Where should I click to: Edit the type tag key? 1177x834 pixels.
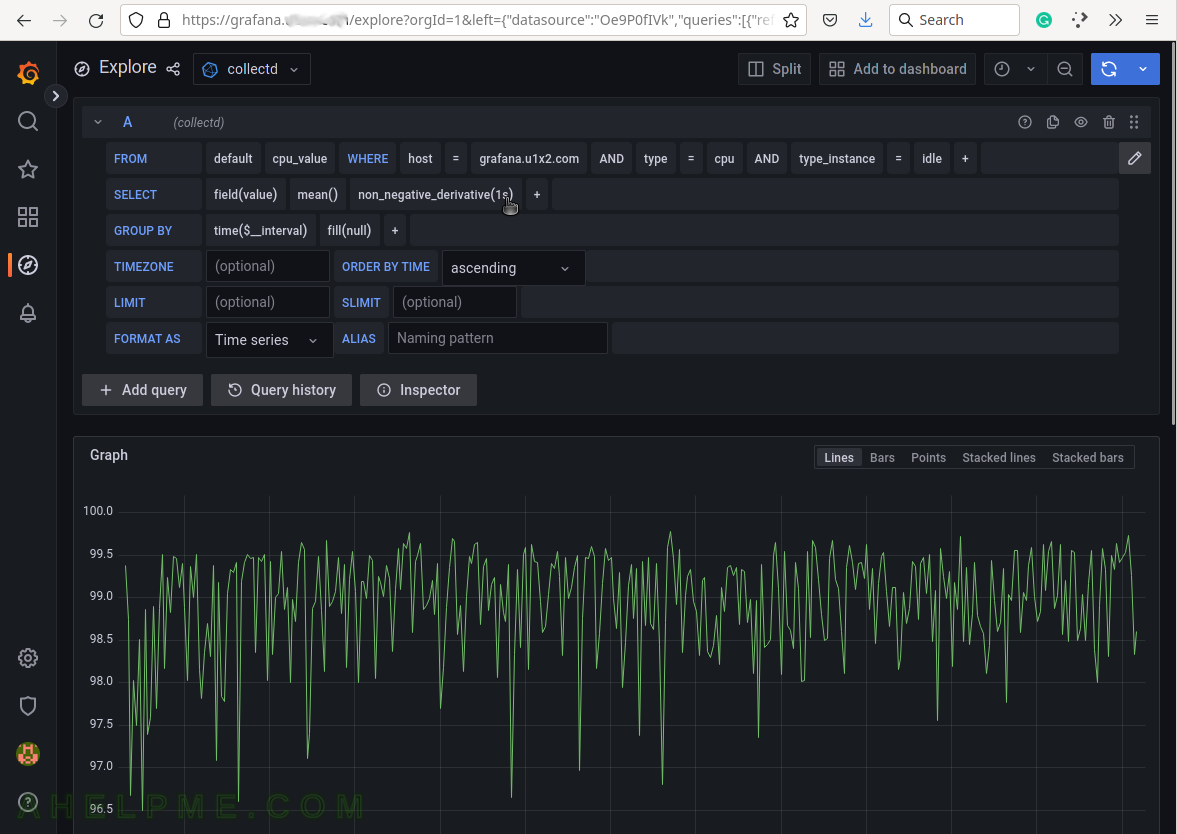[x=655, y=158]
